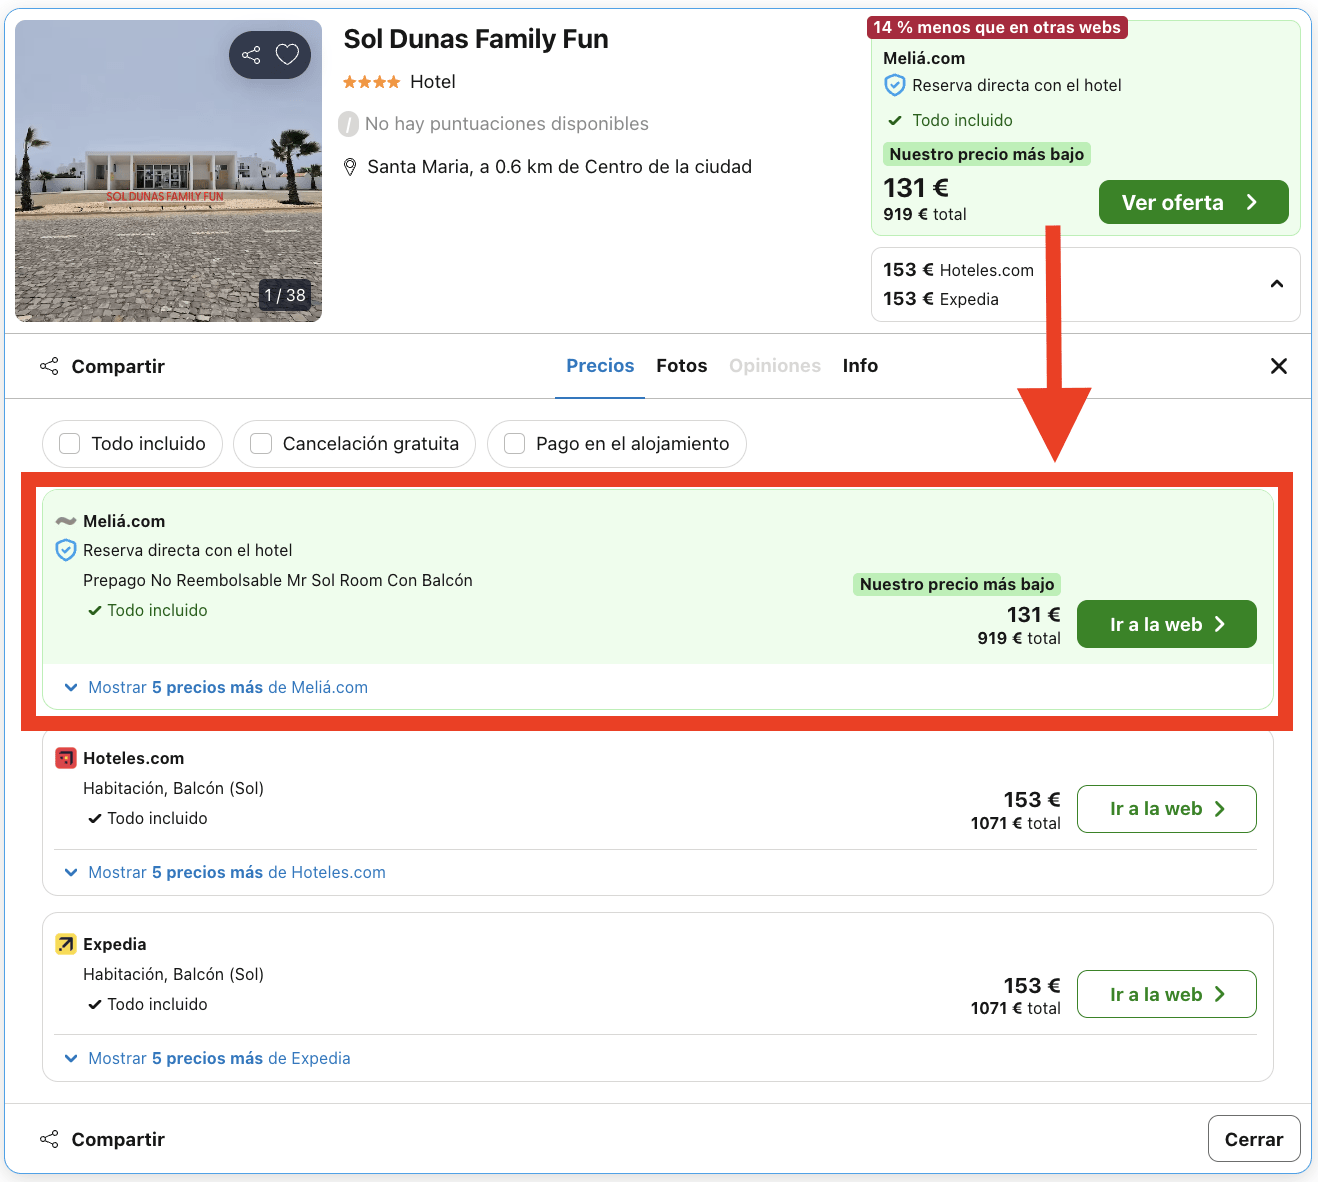Click the Nuestro precio más bajo badge in top offer
Viewport: 1318px width, 1182px height.
click(x=987, y=154)
